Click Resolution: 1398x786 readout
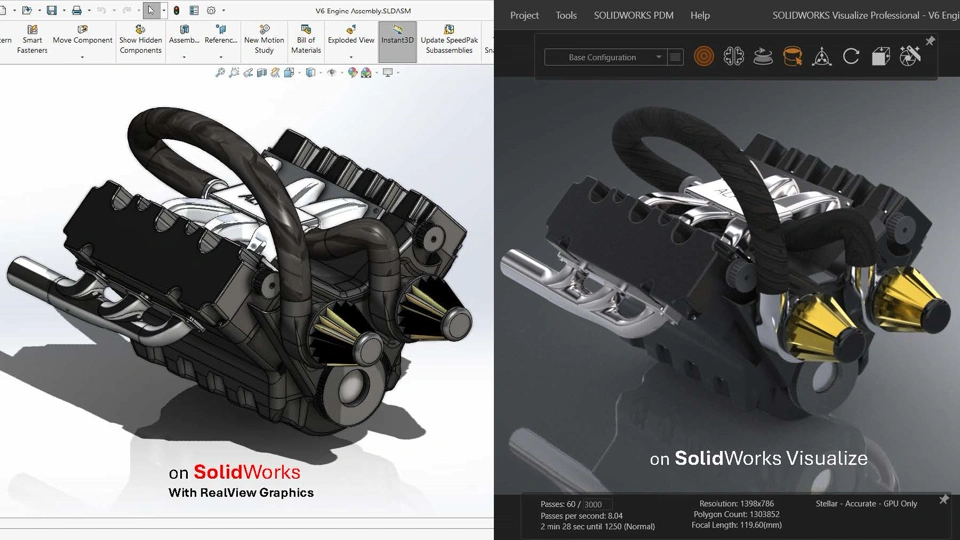Screen dimensions: 960x540 (737, 503)
